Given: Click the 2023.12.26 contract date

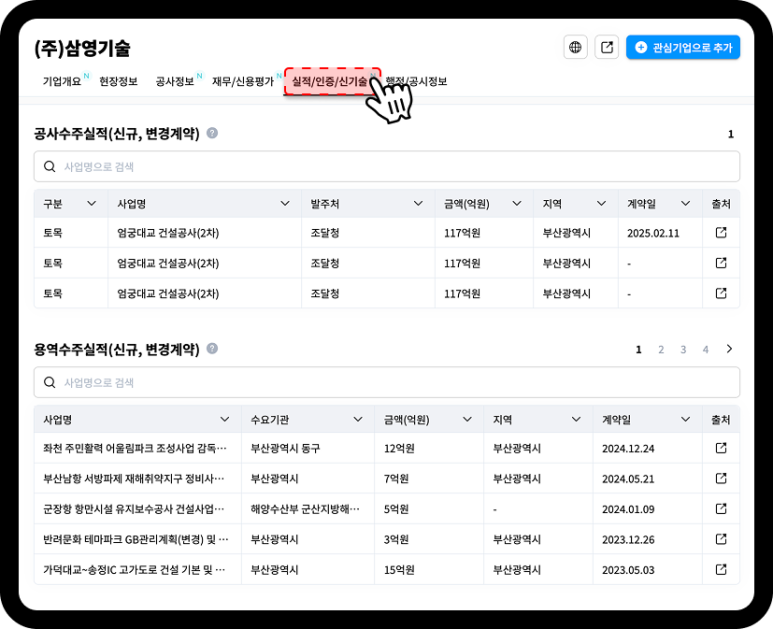Looking at the screenshot, I should pos(628,540).
